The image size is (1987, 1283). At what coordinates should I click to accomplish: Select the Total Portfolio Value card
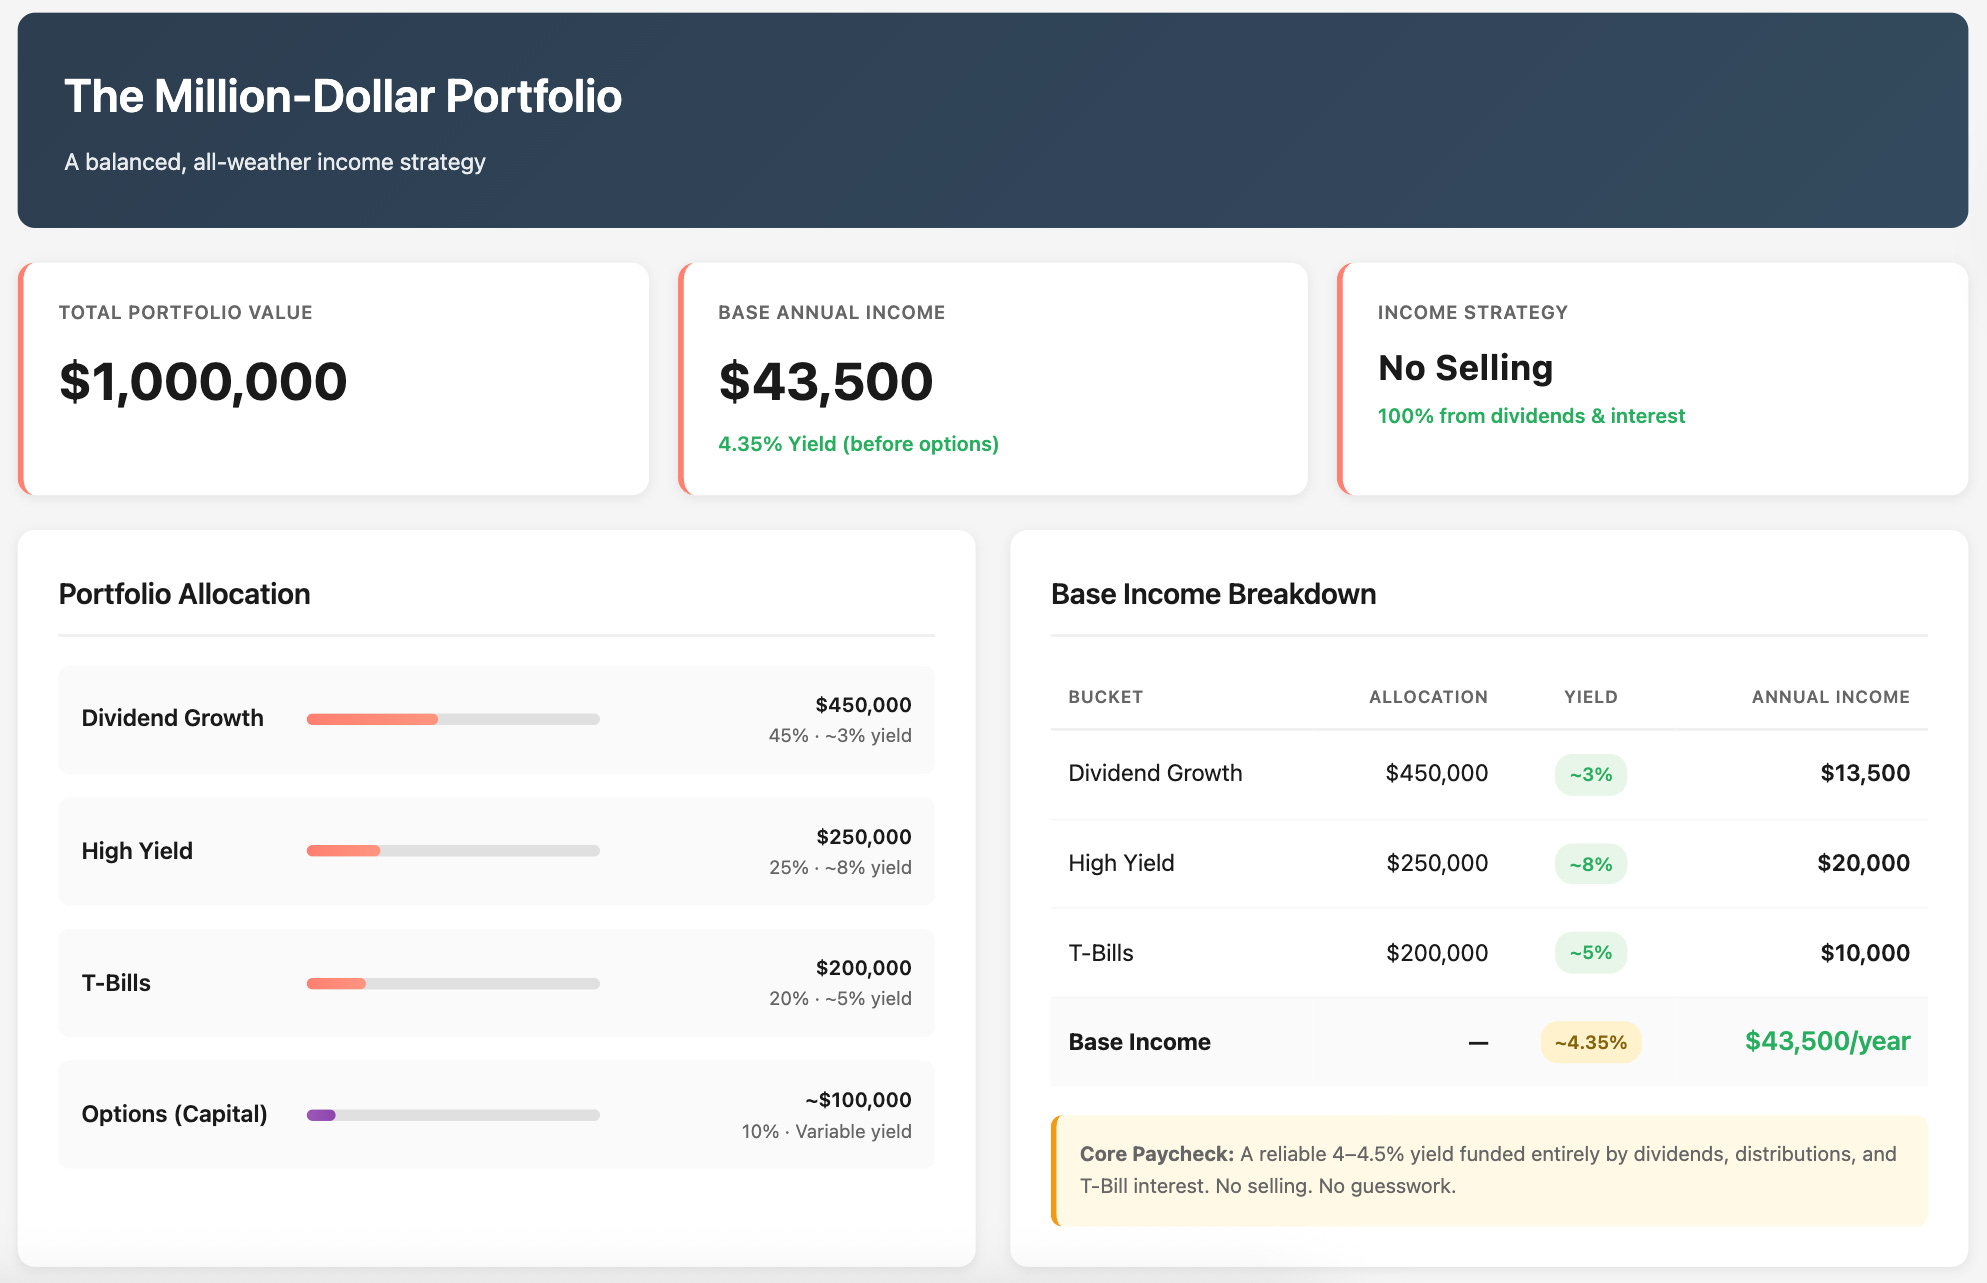tap(334, 380)
